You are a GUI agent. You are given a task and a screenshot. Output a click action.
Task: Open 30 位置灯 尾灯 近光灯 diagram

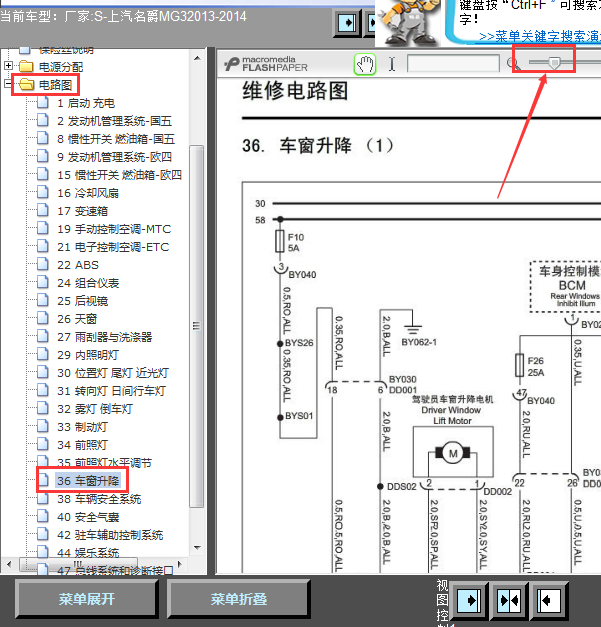point(113,373)
